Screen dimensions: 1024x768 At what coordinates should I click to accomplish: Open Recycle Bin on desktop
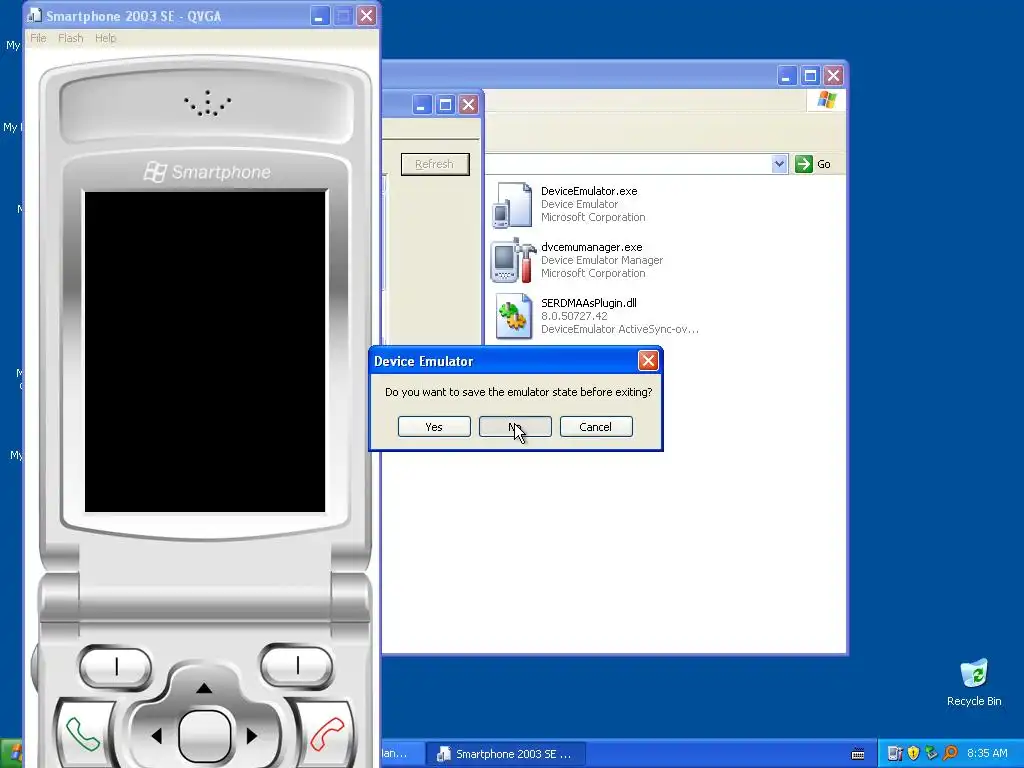[974, 682]
